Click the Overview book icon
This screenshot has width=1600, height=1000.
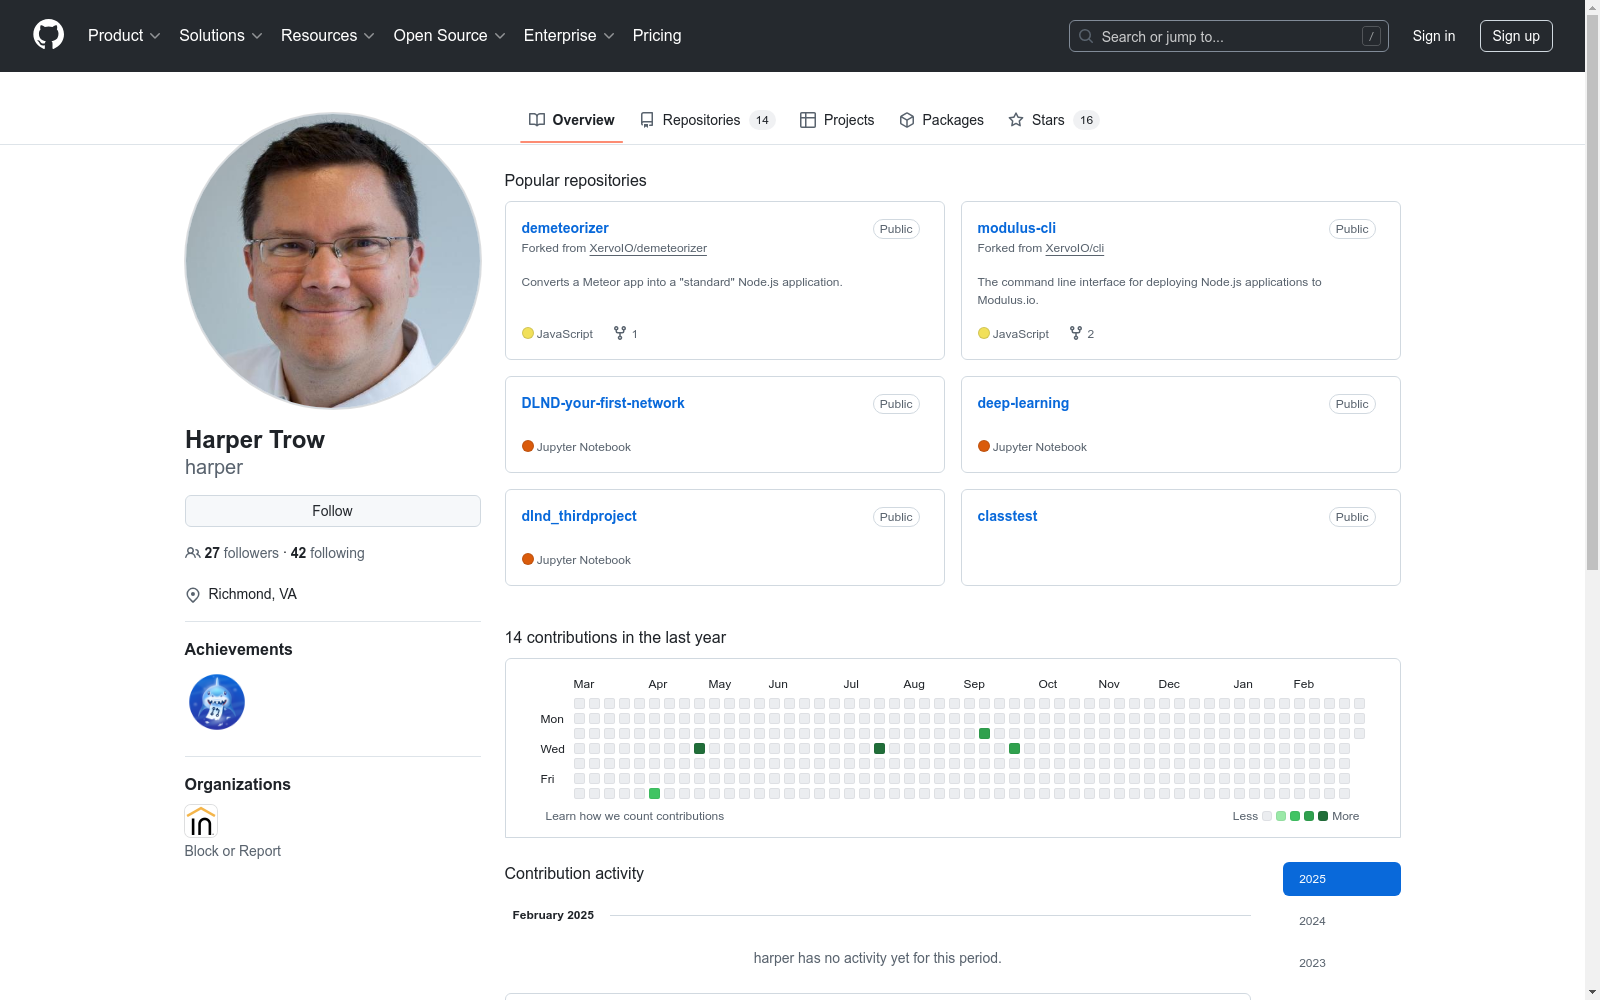(537, 120)
